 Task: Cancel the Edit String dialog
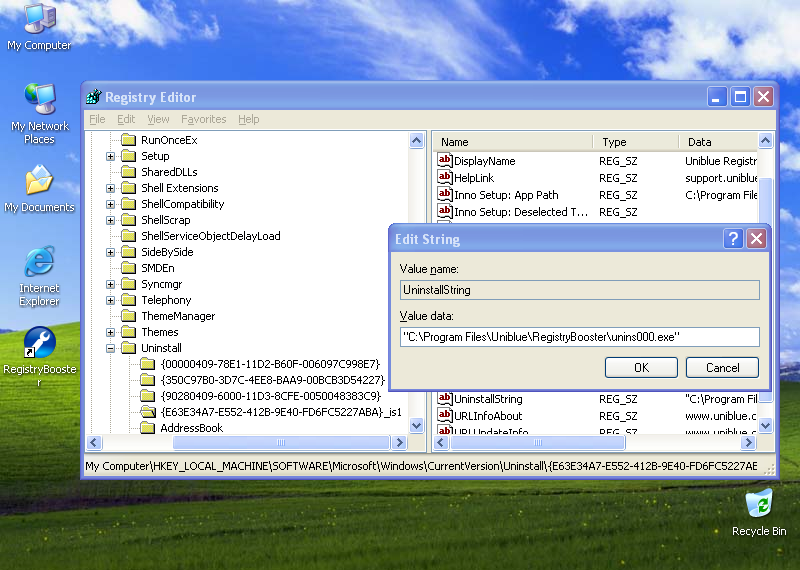coord(722,367)
